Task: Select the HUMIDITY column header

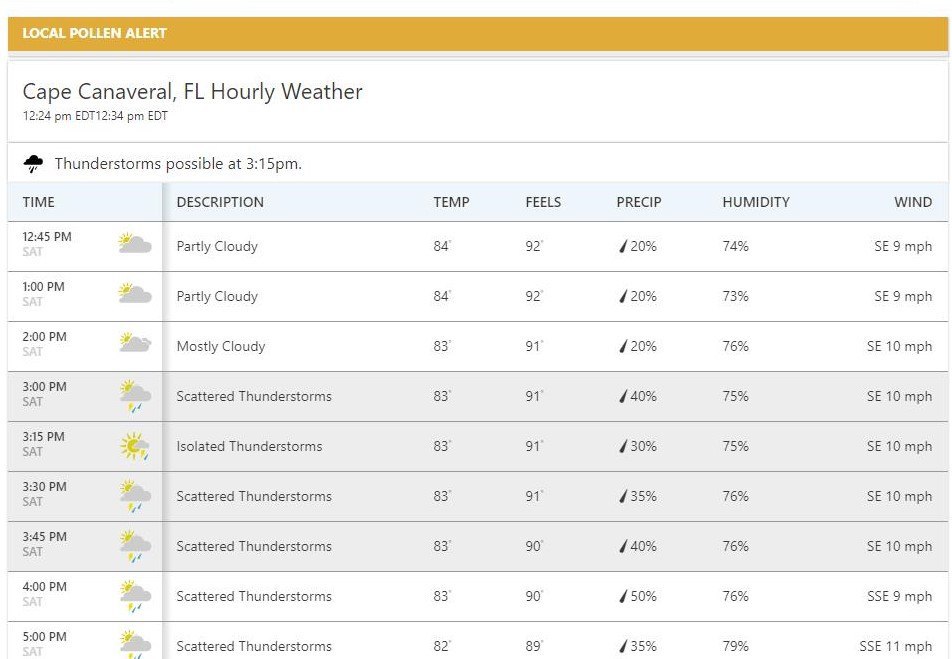Action: coord(756,202)
